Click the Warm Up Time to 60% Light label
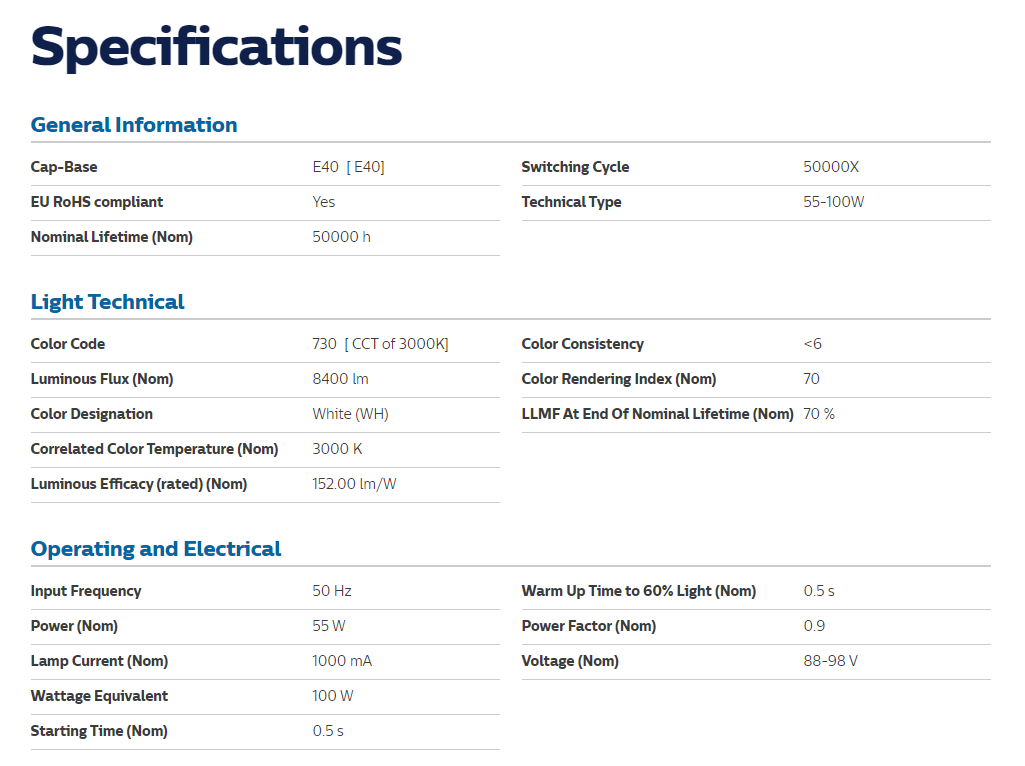This screenshot has height=766, width=1025. [639, 591]
